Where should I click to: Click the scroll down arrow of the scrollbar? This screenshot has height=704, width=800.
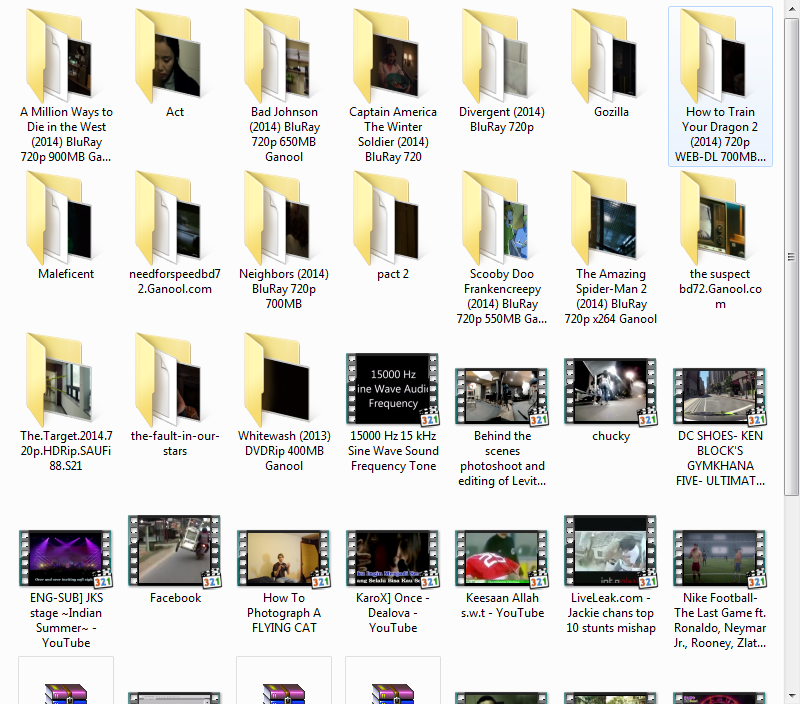click(x=791, y=696)
